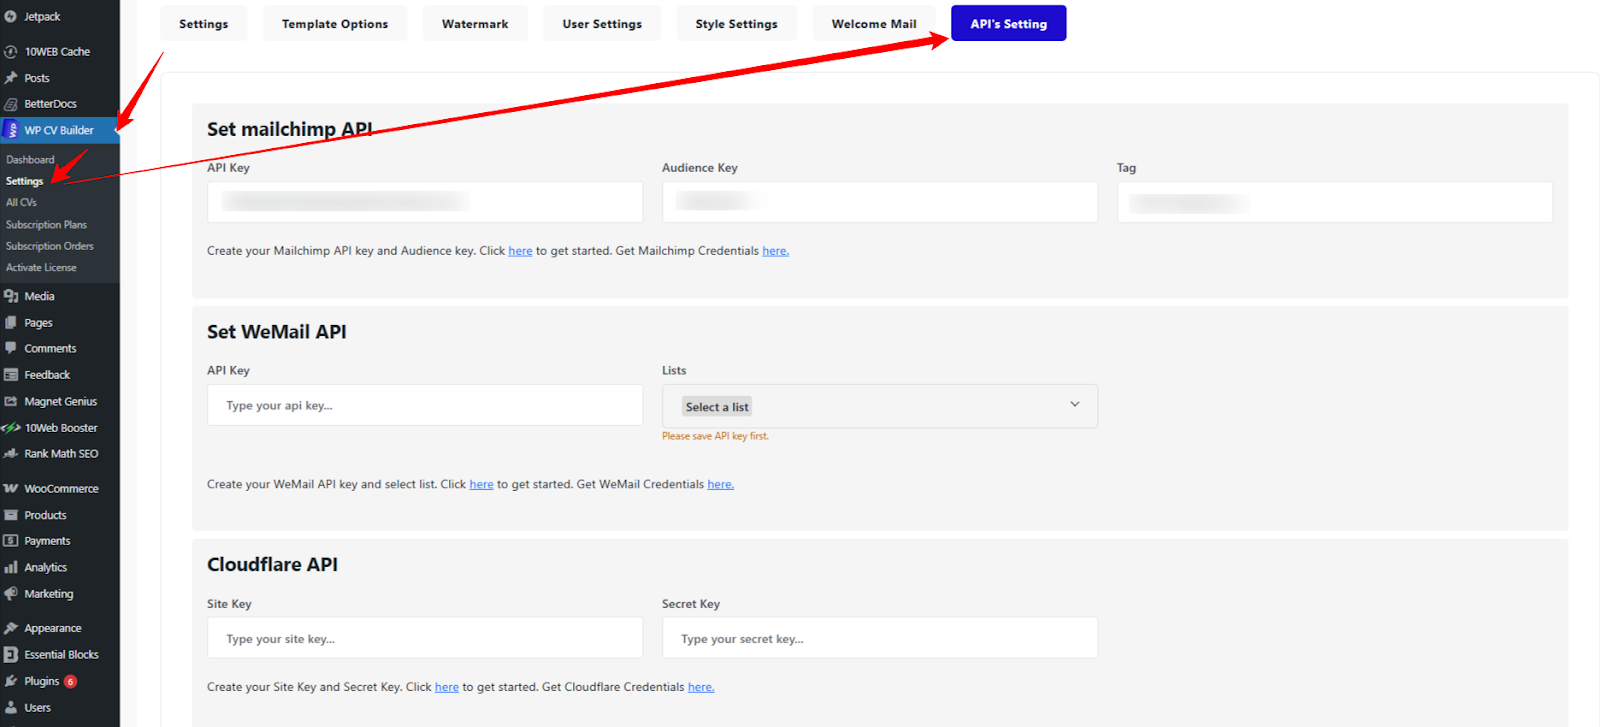The height and width of the screenshot is (727, 1600).
Task: Click the Cloudflare Site Key input
Action: click(425, 638)
